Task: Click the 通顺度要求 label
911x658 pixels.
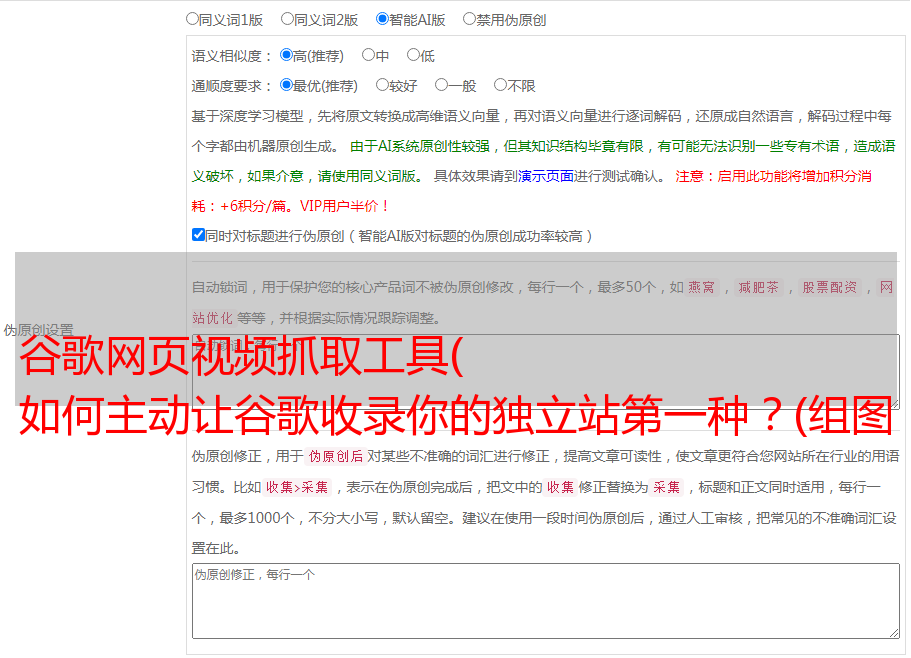Action: (x=231, y=87)
